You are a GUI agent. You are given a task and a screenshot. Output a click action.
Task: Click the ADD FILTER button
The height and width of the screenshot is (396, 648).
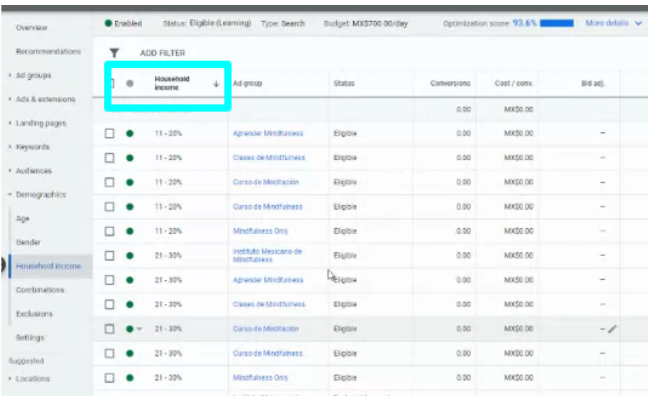point(162,53)
